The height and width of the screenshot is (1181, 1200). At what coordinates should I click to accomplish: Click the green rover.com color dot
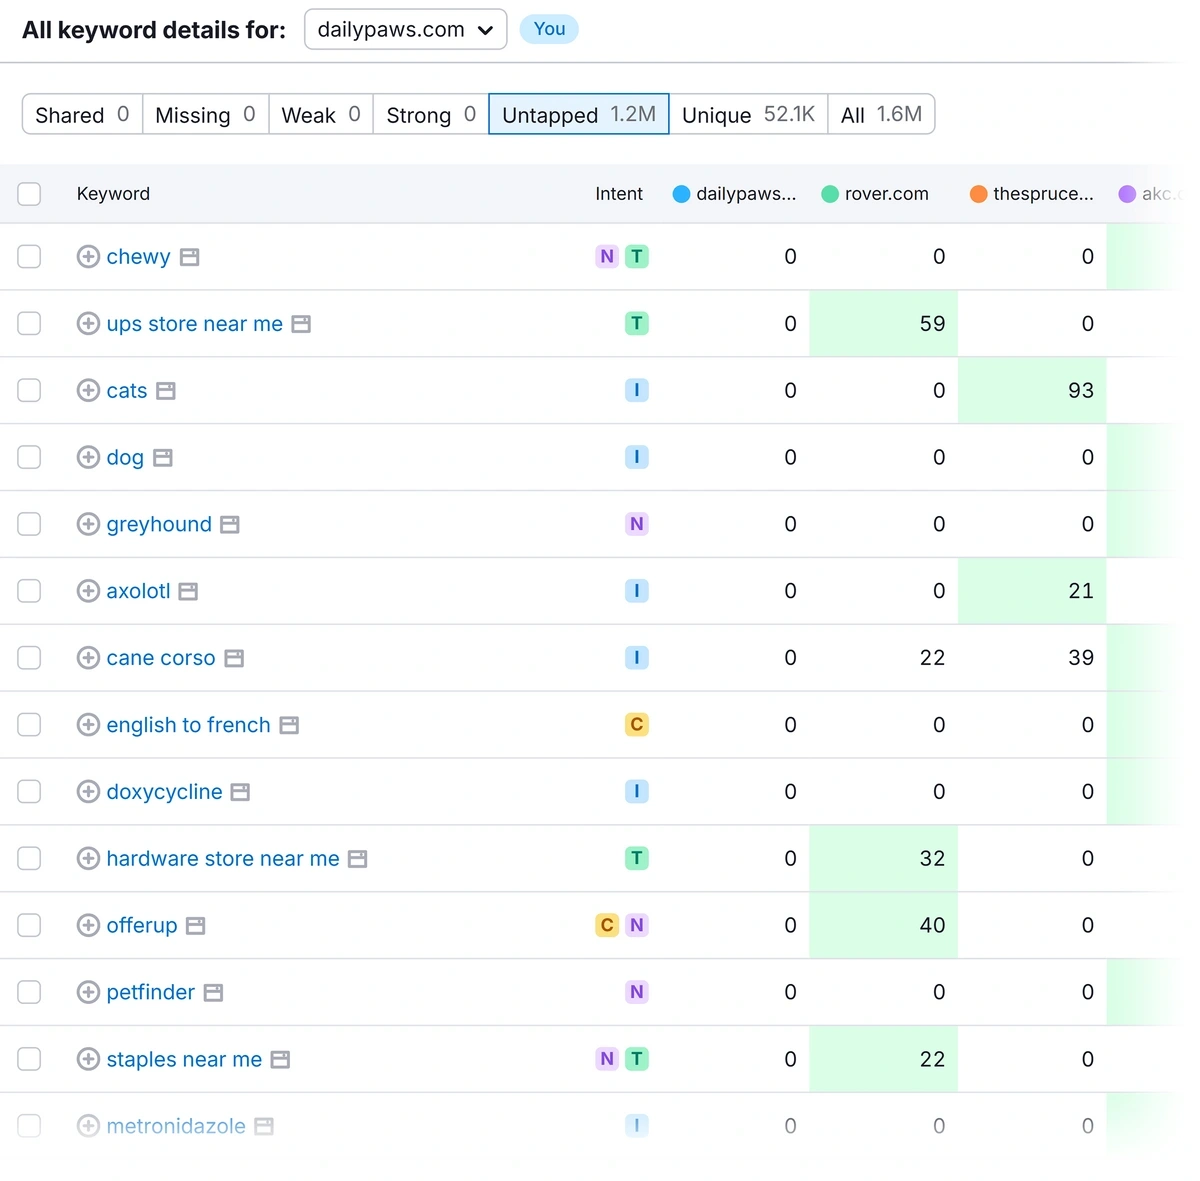[830, 194]
